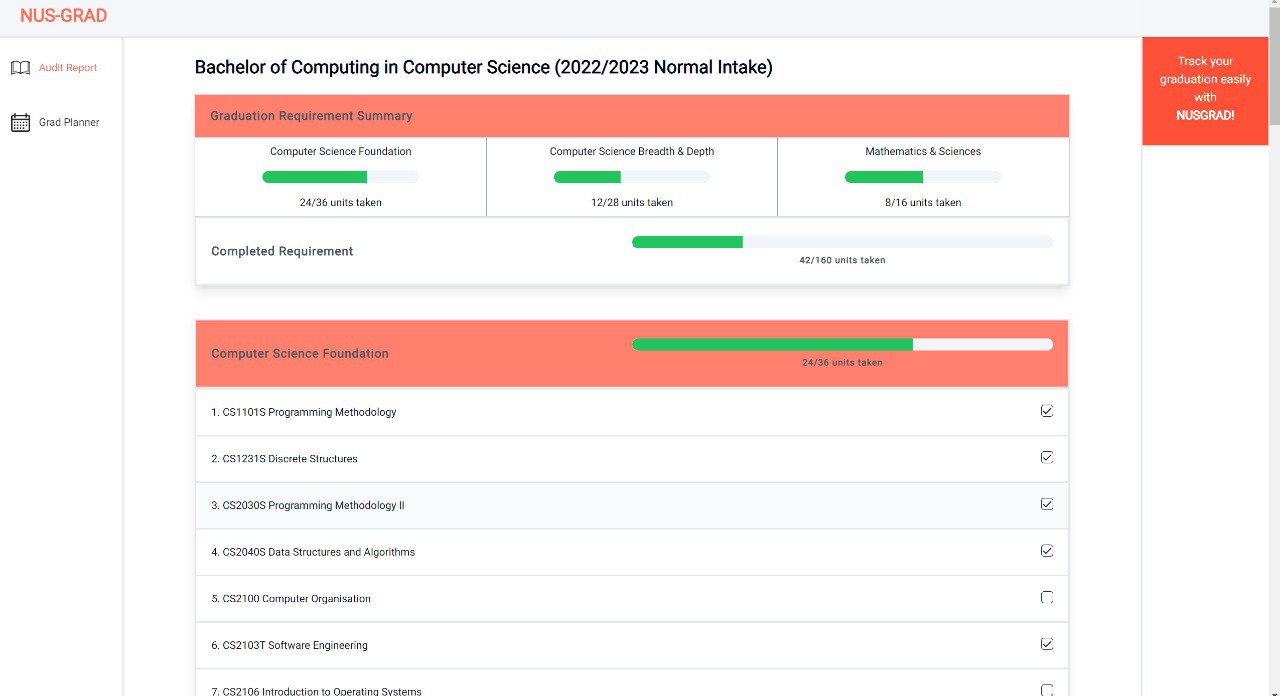The height and width of the screenshot is (696, 1280).
Task: Toggle the CS2040S Data Structures checkbox
Action: pyautogui.click(x=1047, y=550)
